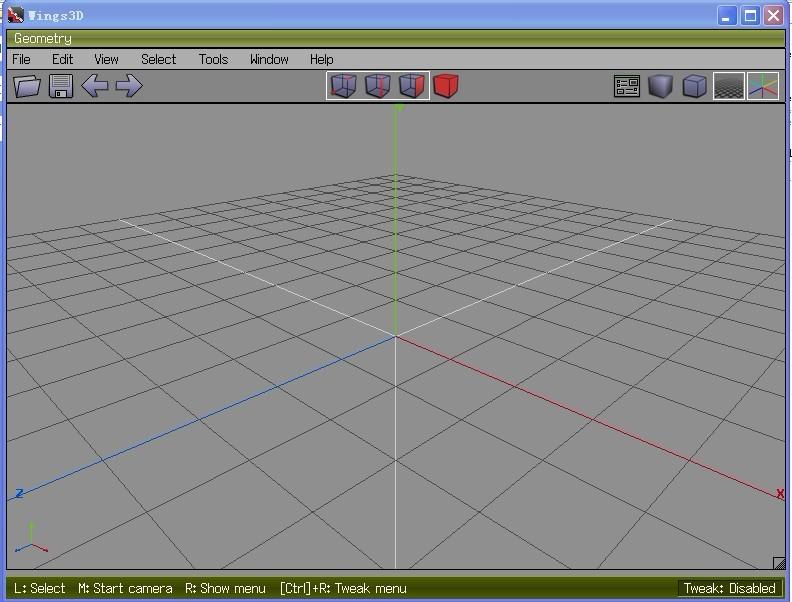The height and width of the screenshot is (602, 792).
Task: Redo with the right arrow icon
Action: pos(129,85)
